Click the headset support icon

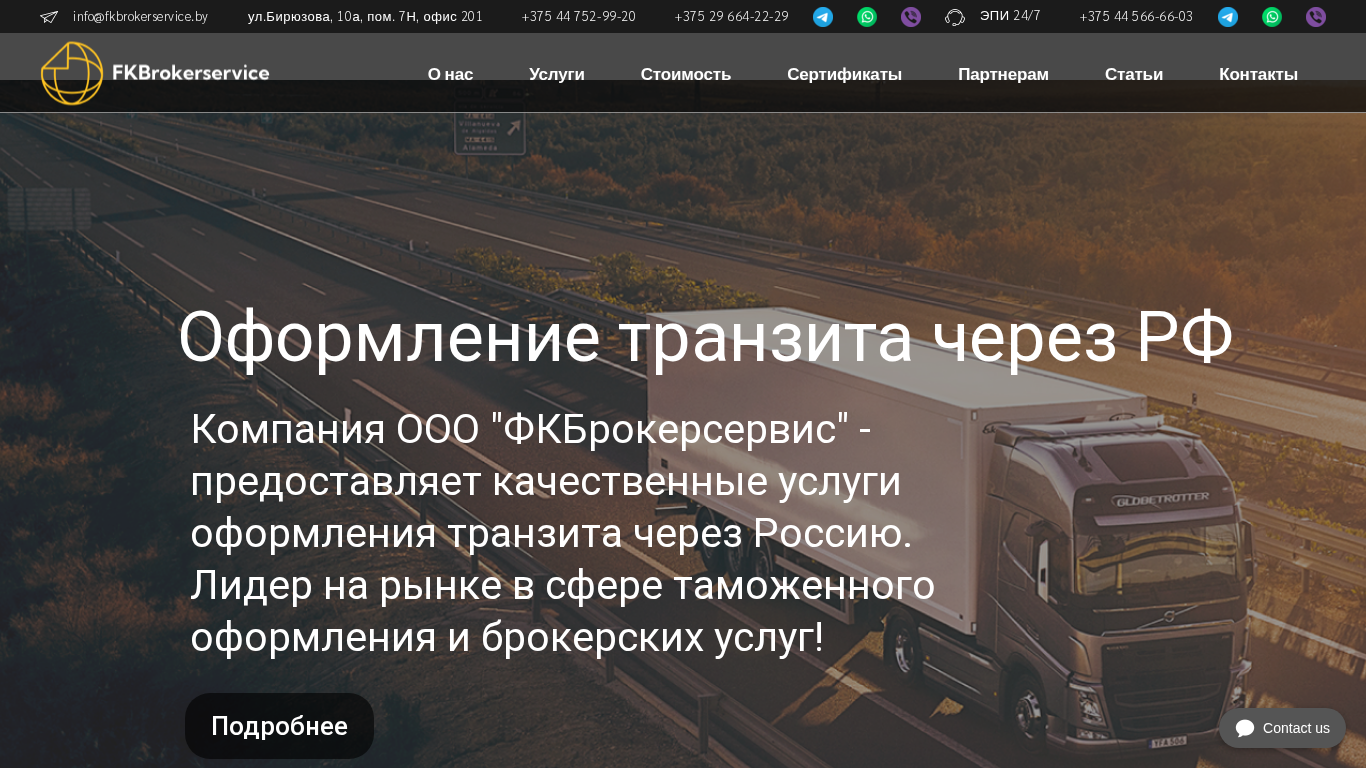[955, 17]
